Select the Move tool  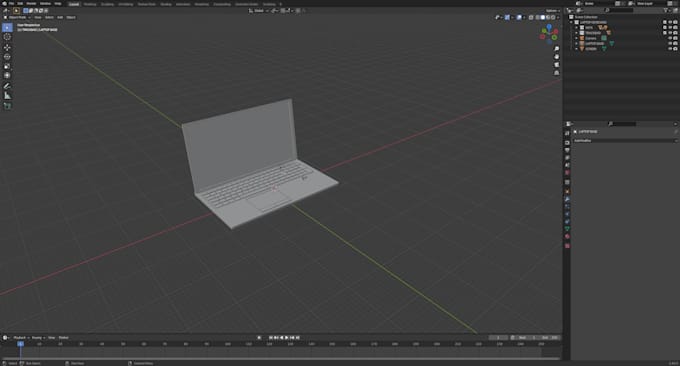click(x=7, y=47)
